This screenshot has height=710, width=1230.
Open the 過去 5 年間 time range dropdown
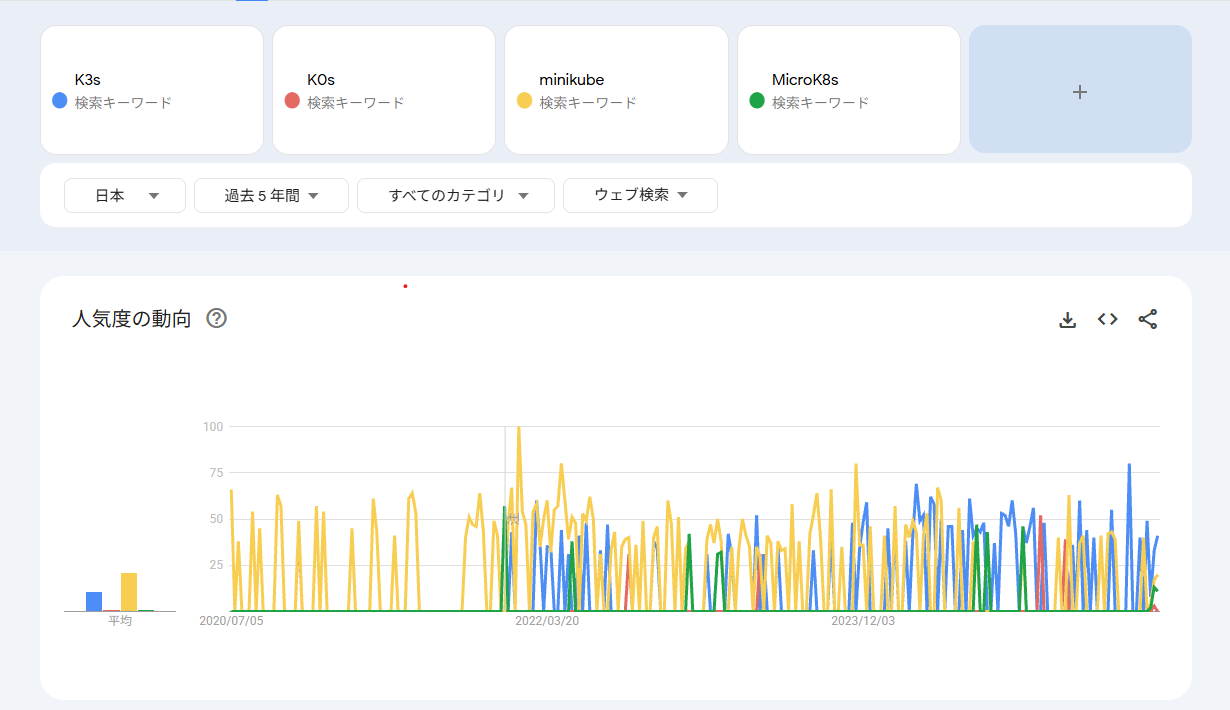271,196
